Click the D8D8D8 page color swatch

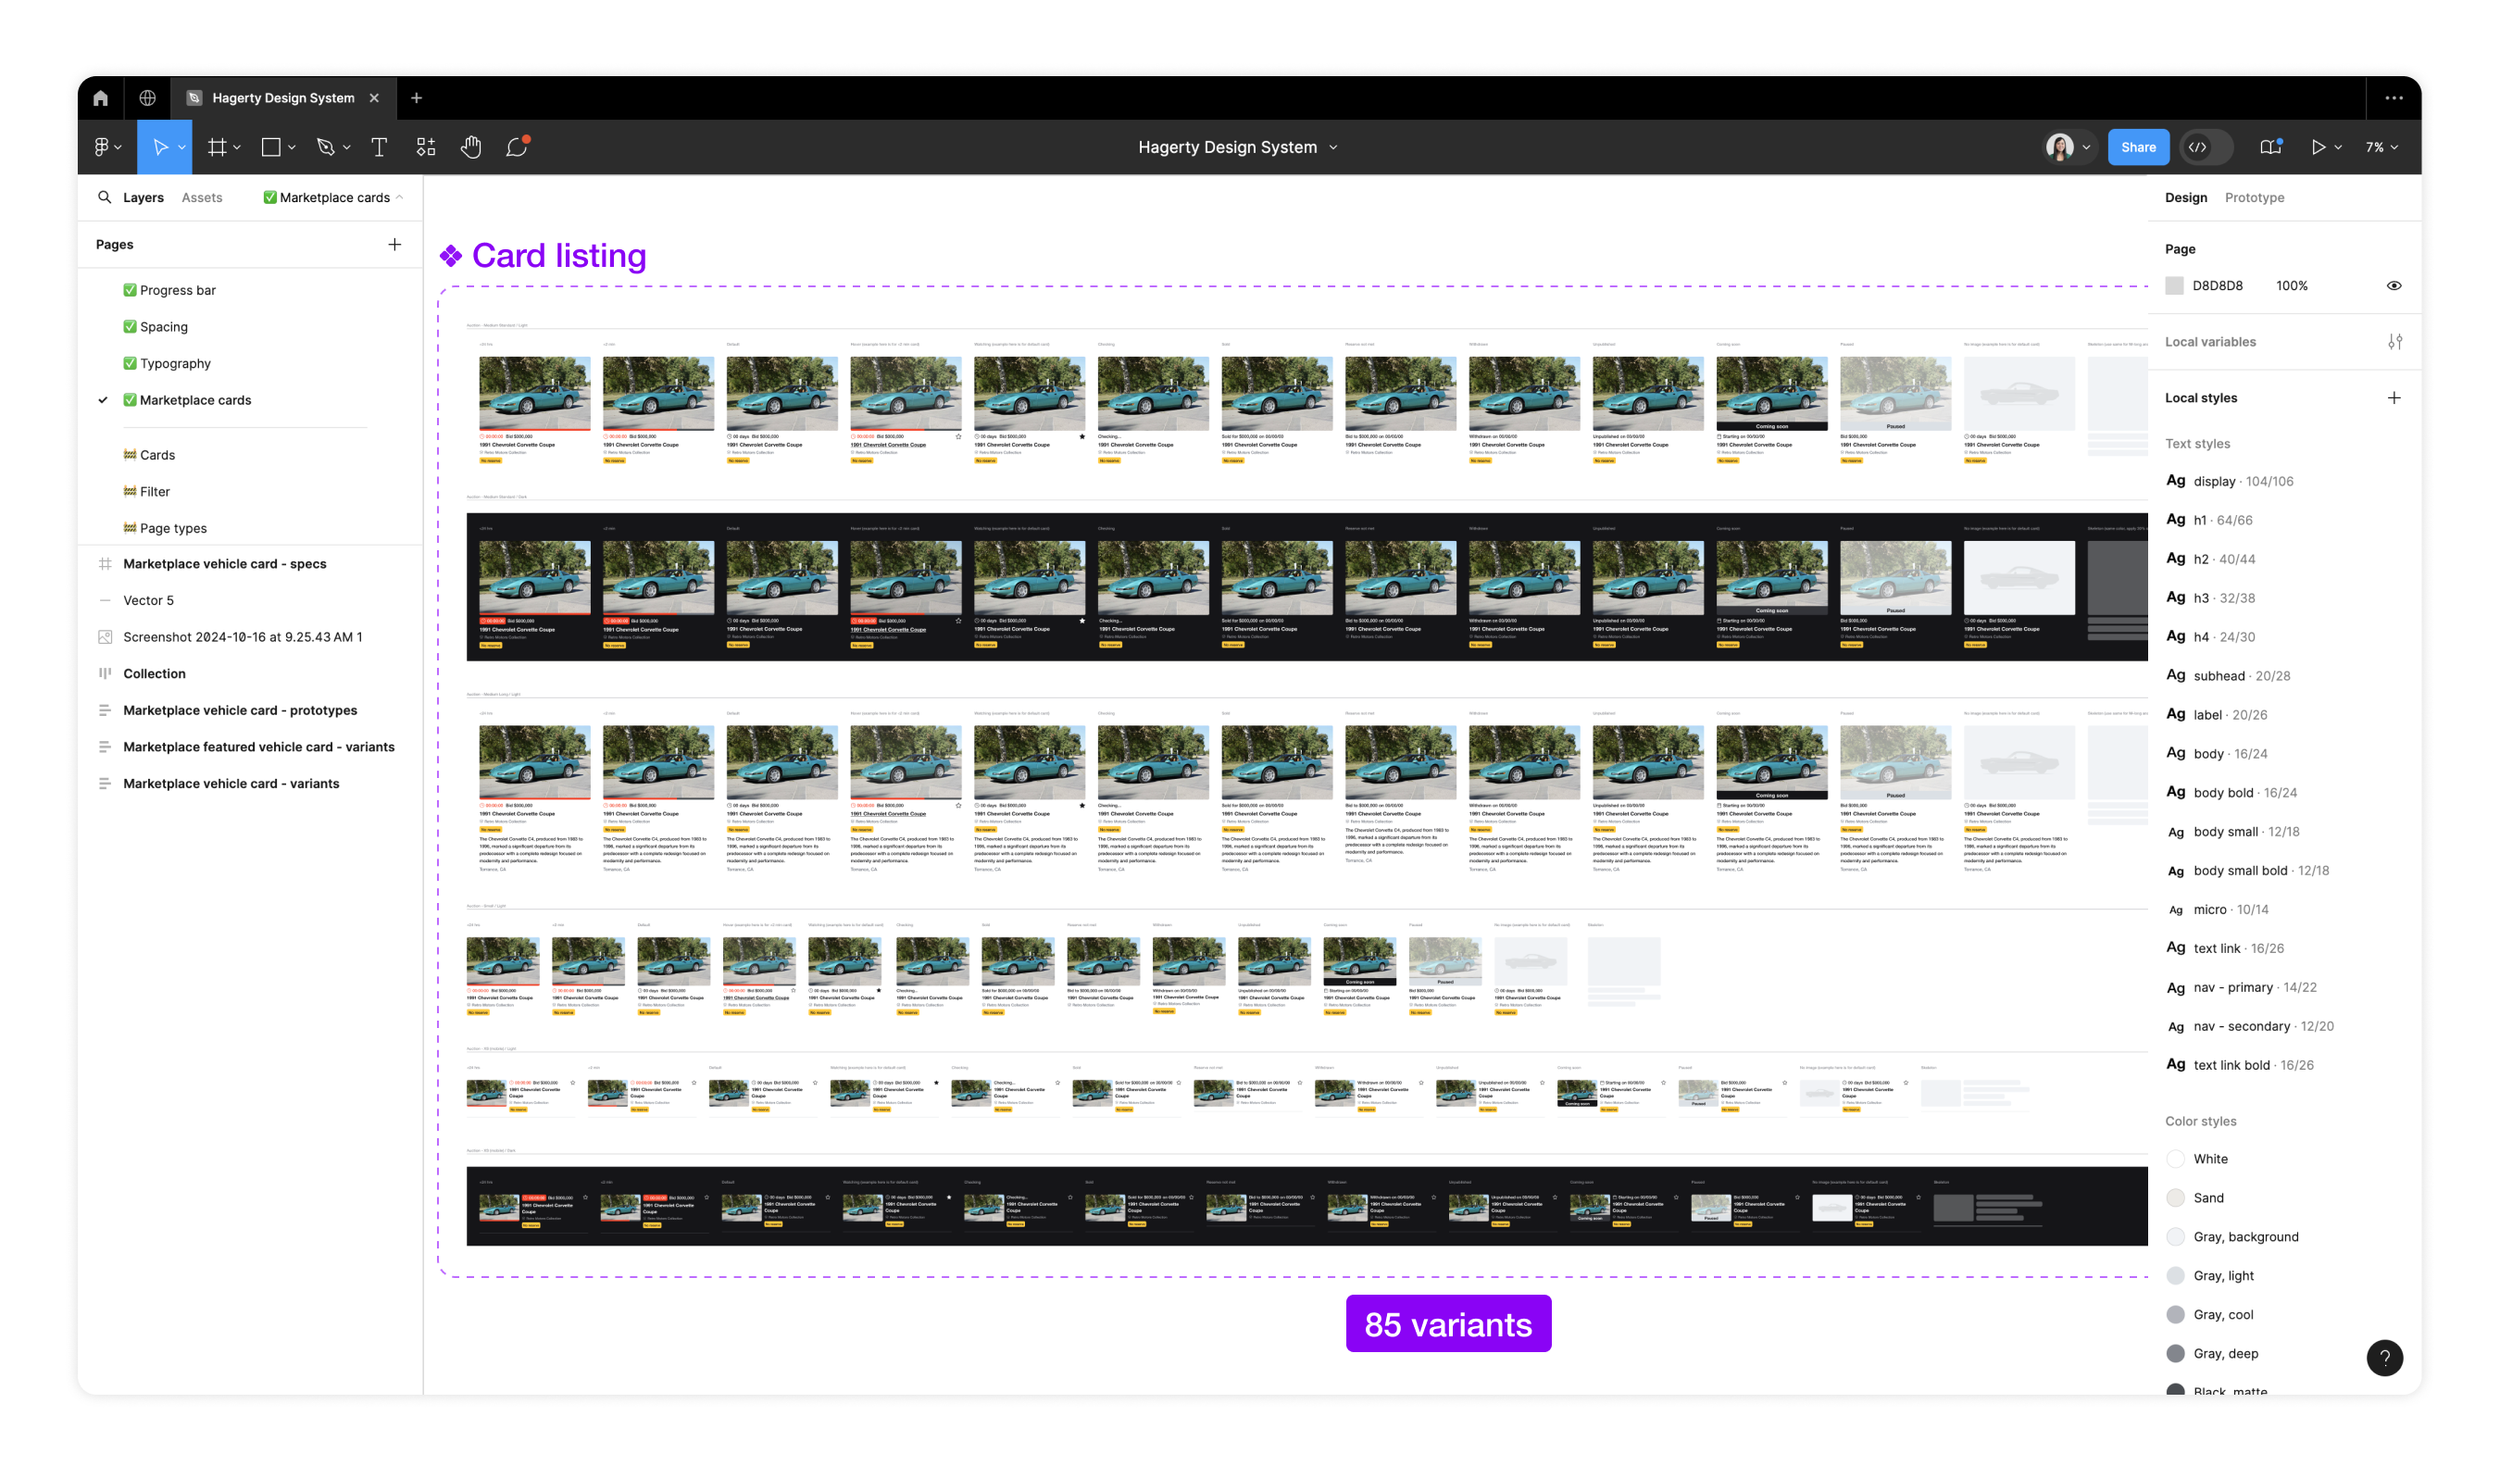coord(2174,286)
